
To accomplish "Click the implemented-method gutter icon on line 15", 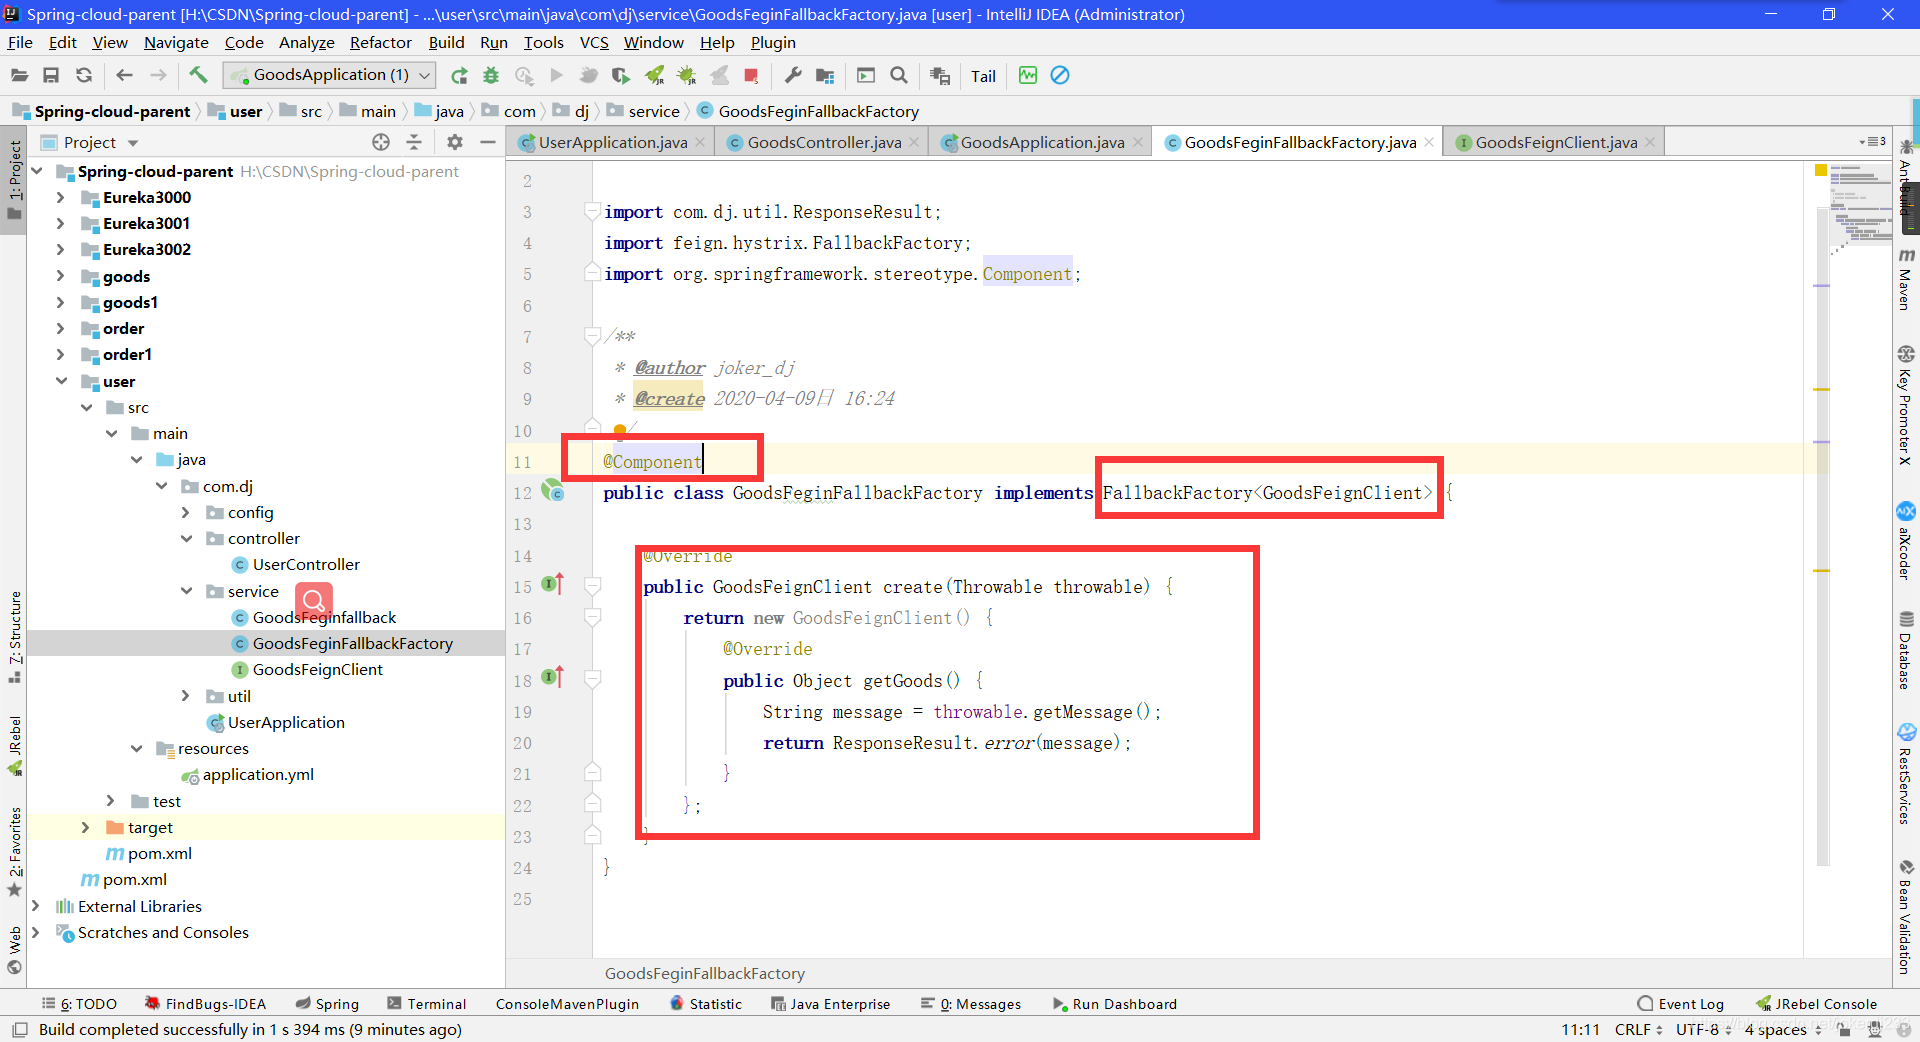I will (x=552, y=584).
